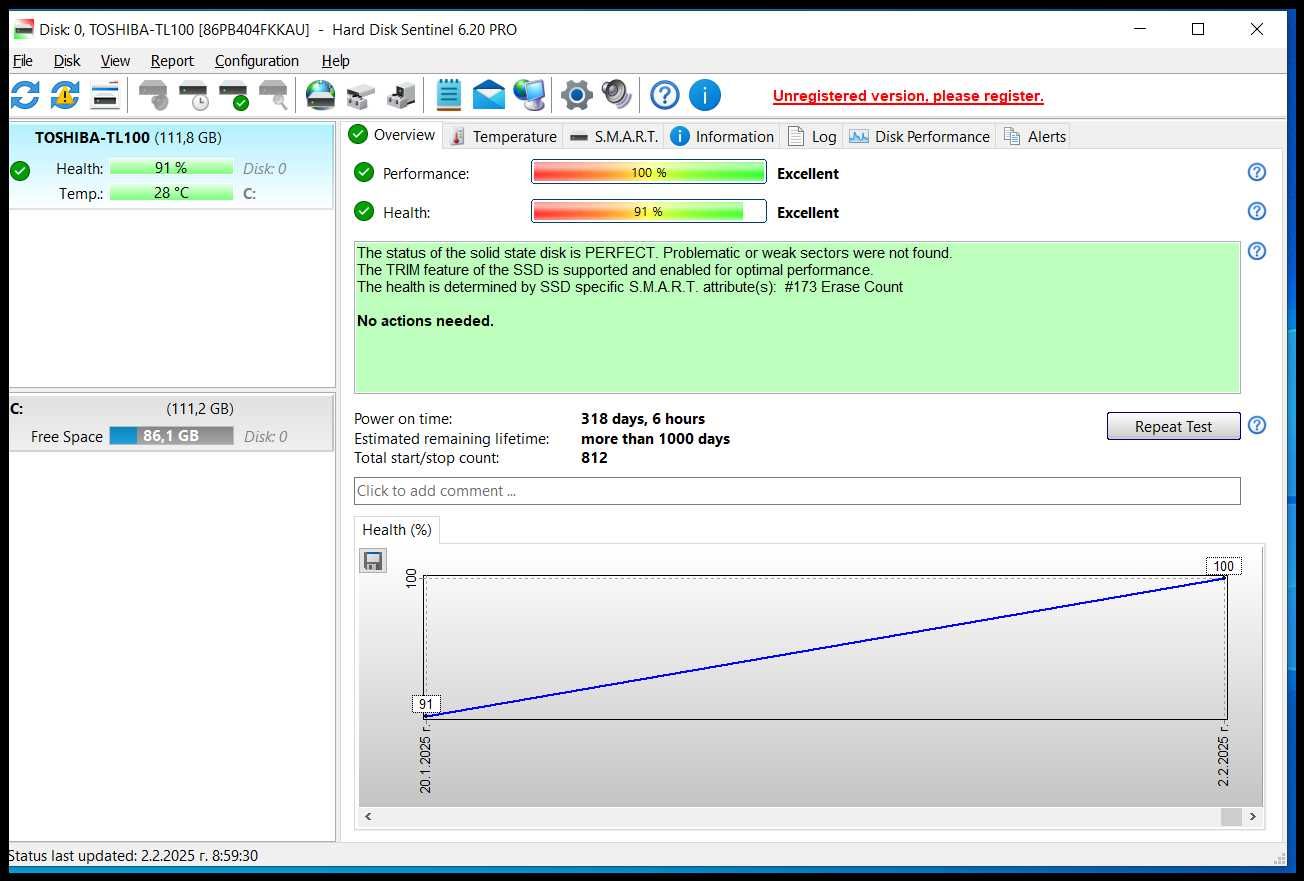Click the green check next to TOSHIBA-TL100 Health

click(20, 171)
